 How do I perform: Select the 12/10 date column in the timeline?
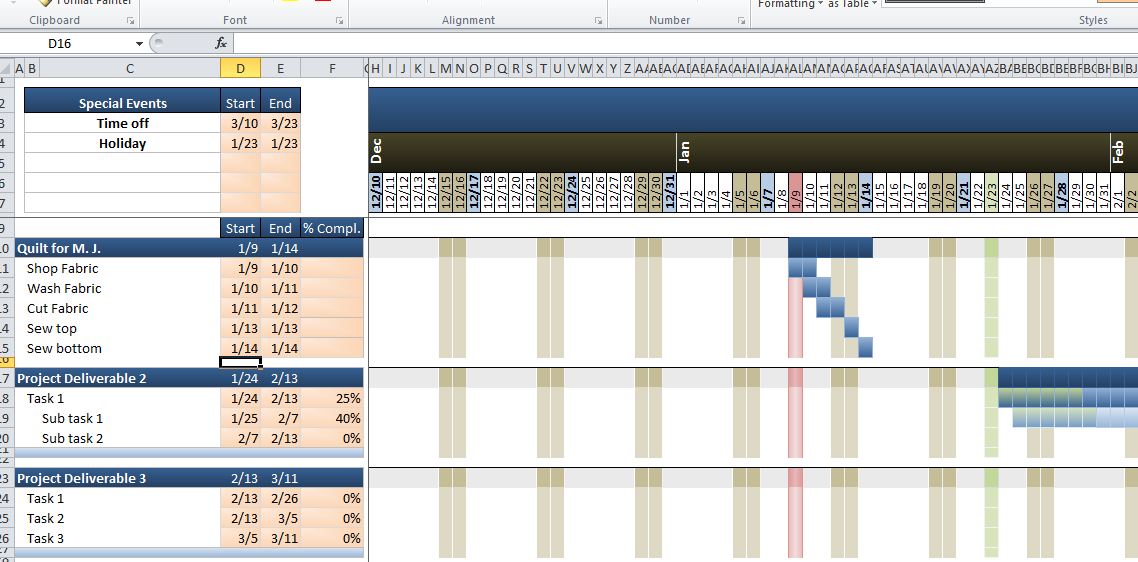coord(376,192)
